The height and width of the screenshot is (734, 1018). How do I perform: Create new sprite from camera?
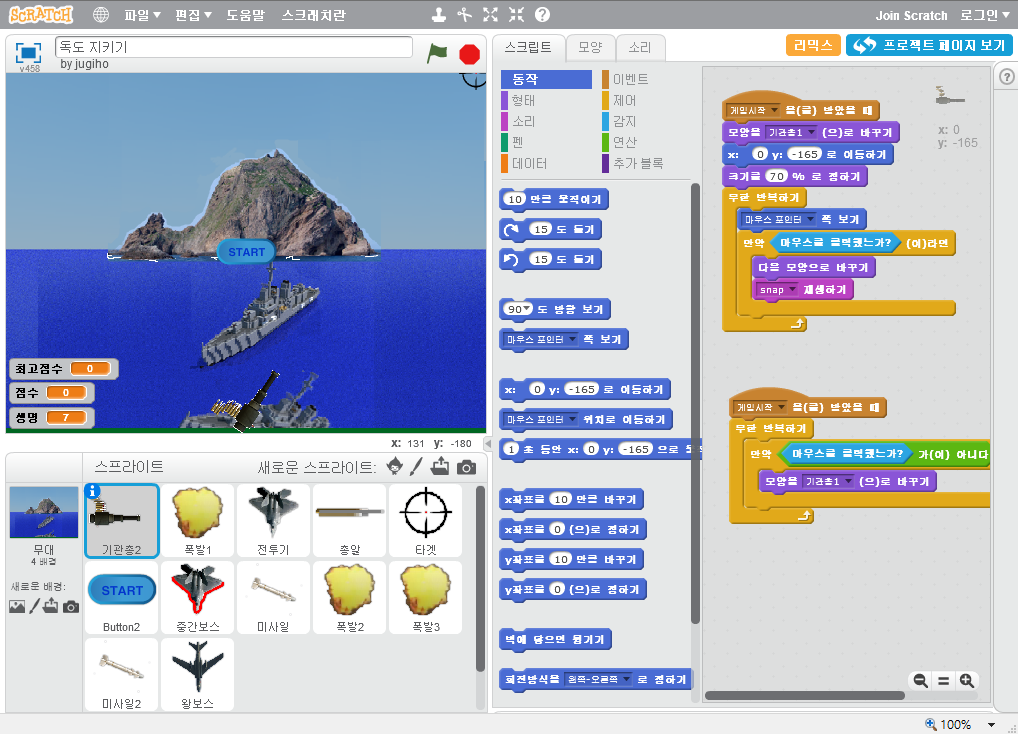point(466,467)
